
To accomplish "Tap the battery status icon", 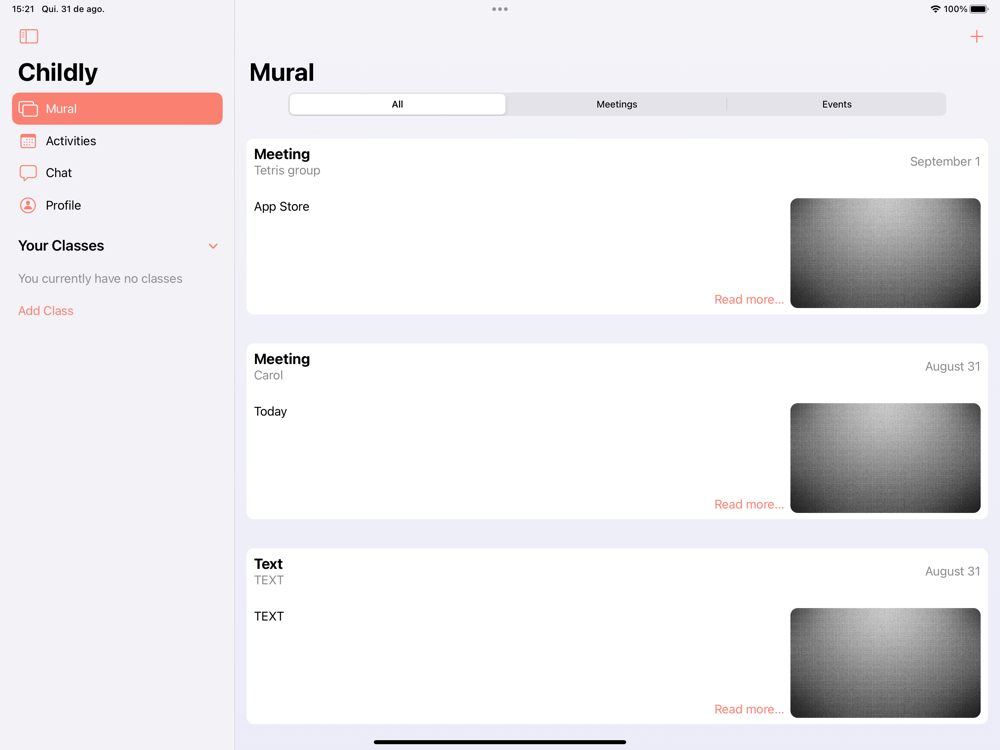I will pyautogui.click(x=979, y=9).
